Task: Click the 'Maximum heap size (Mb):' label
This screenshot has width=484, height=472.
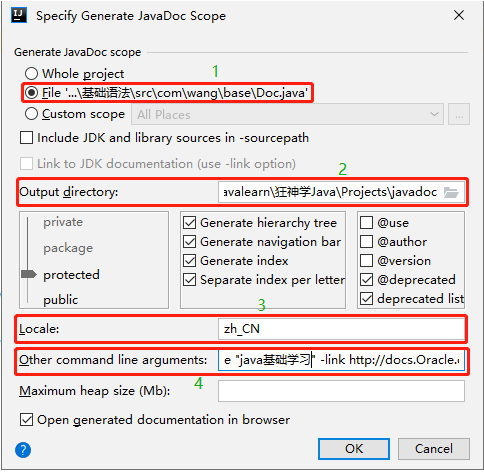Action: point(95,391)
